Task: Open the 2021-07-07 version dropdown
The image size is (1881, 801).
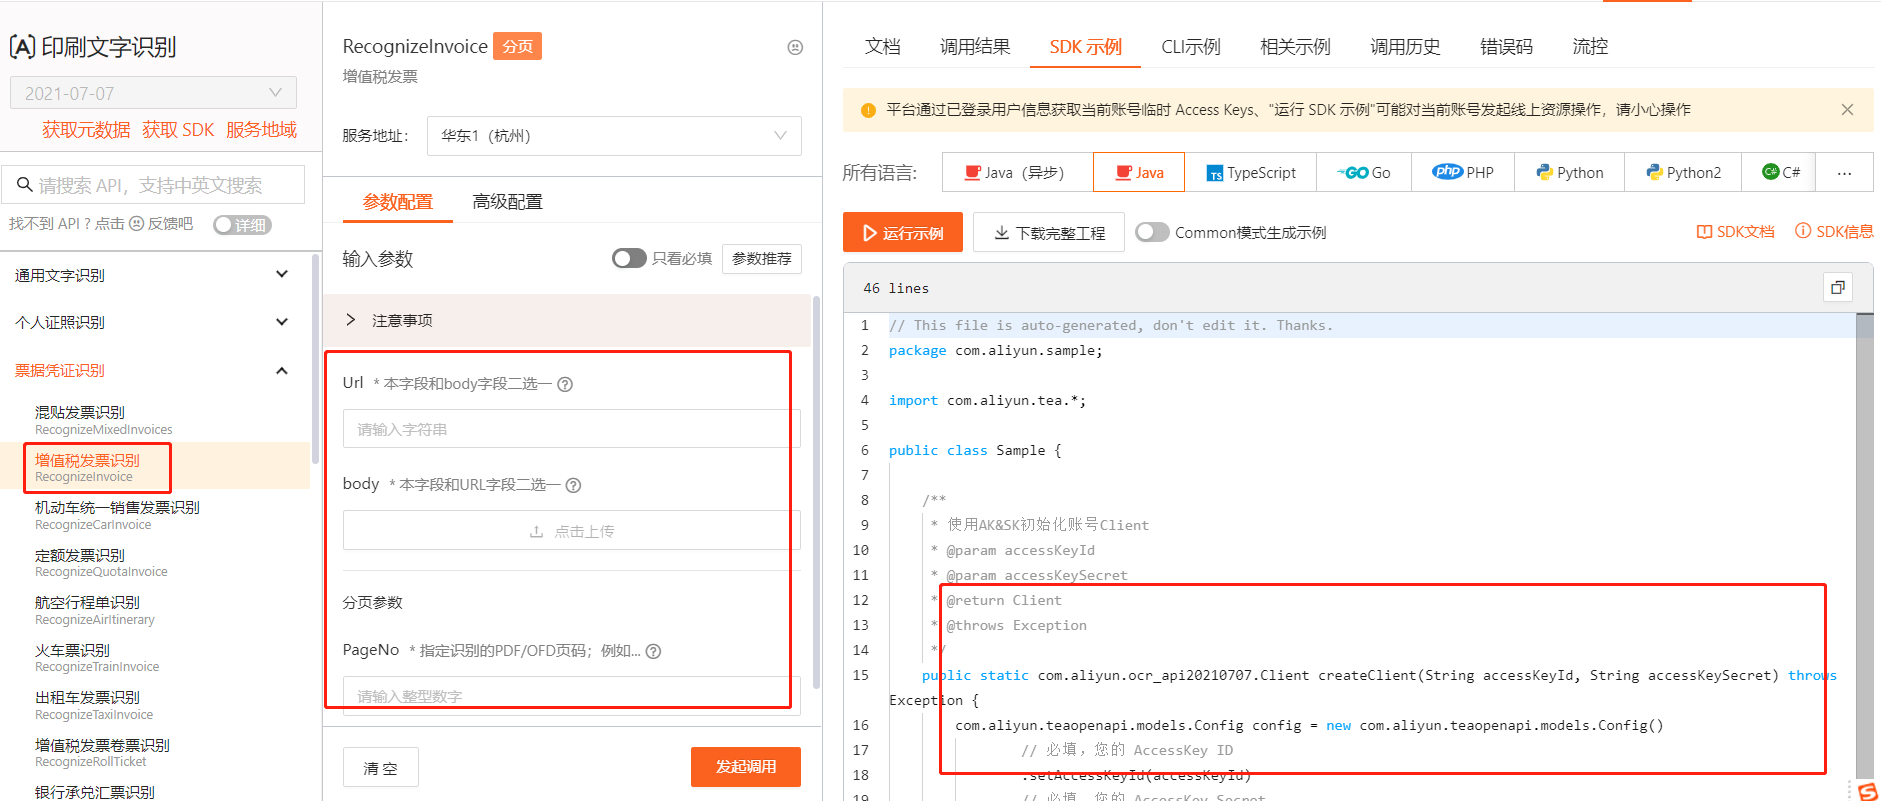Action: point(153,93)
